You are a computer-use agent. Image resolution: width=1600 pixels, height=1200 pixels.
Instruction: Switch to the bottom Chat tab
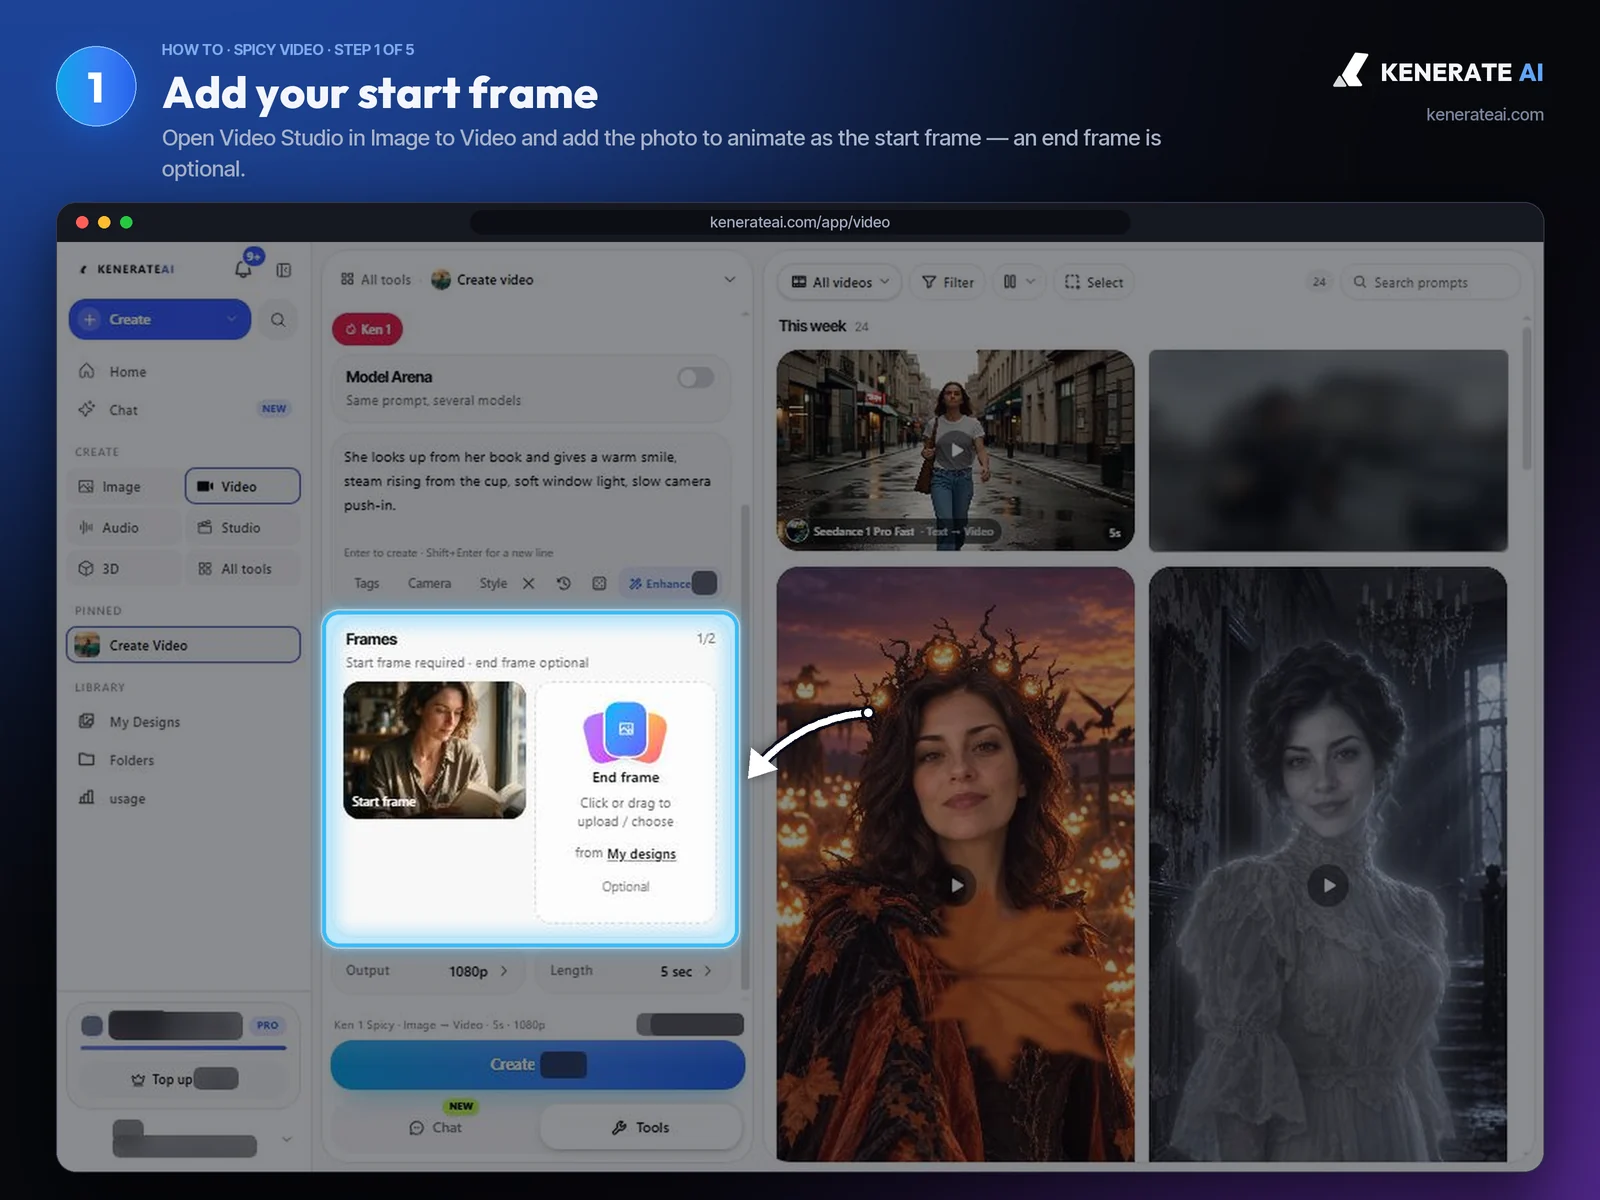pos(436,1127)
